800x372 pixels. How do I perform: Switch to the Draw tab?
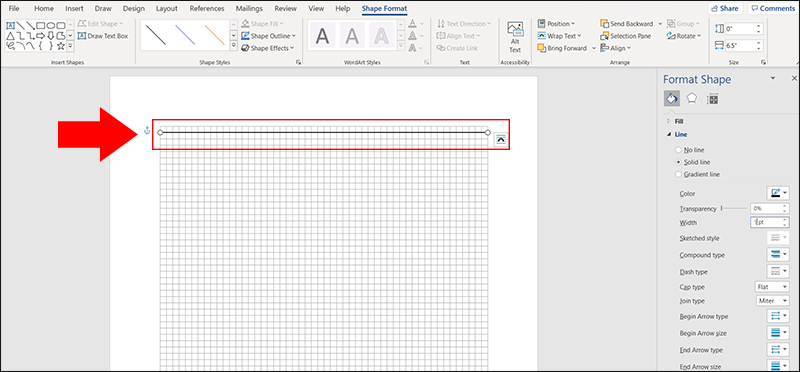click(x=103, y=8)
